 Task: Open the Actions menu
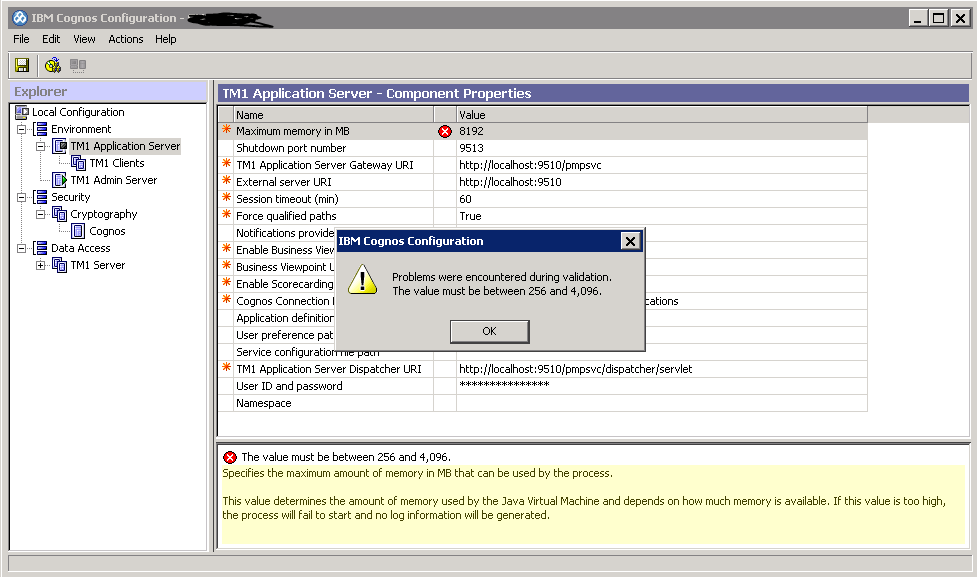click(x=126, y=39)
